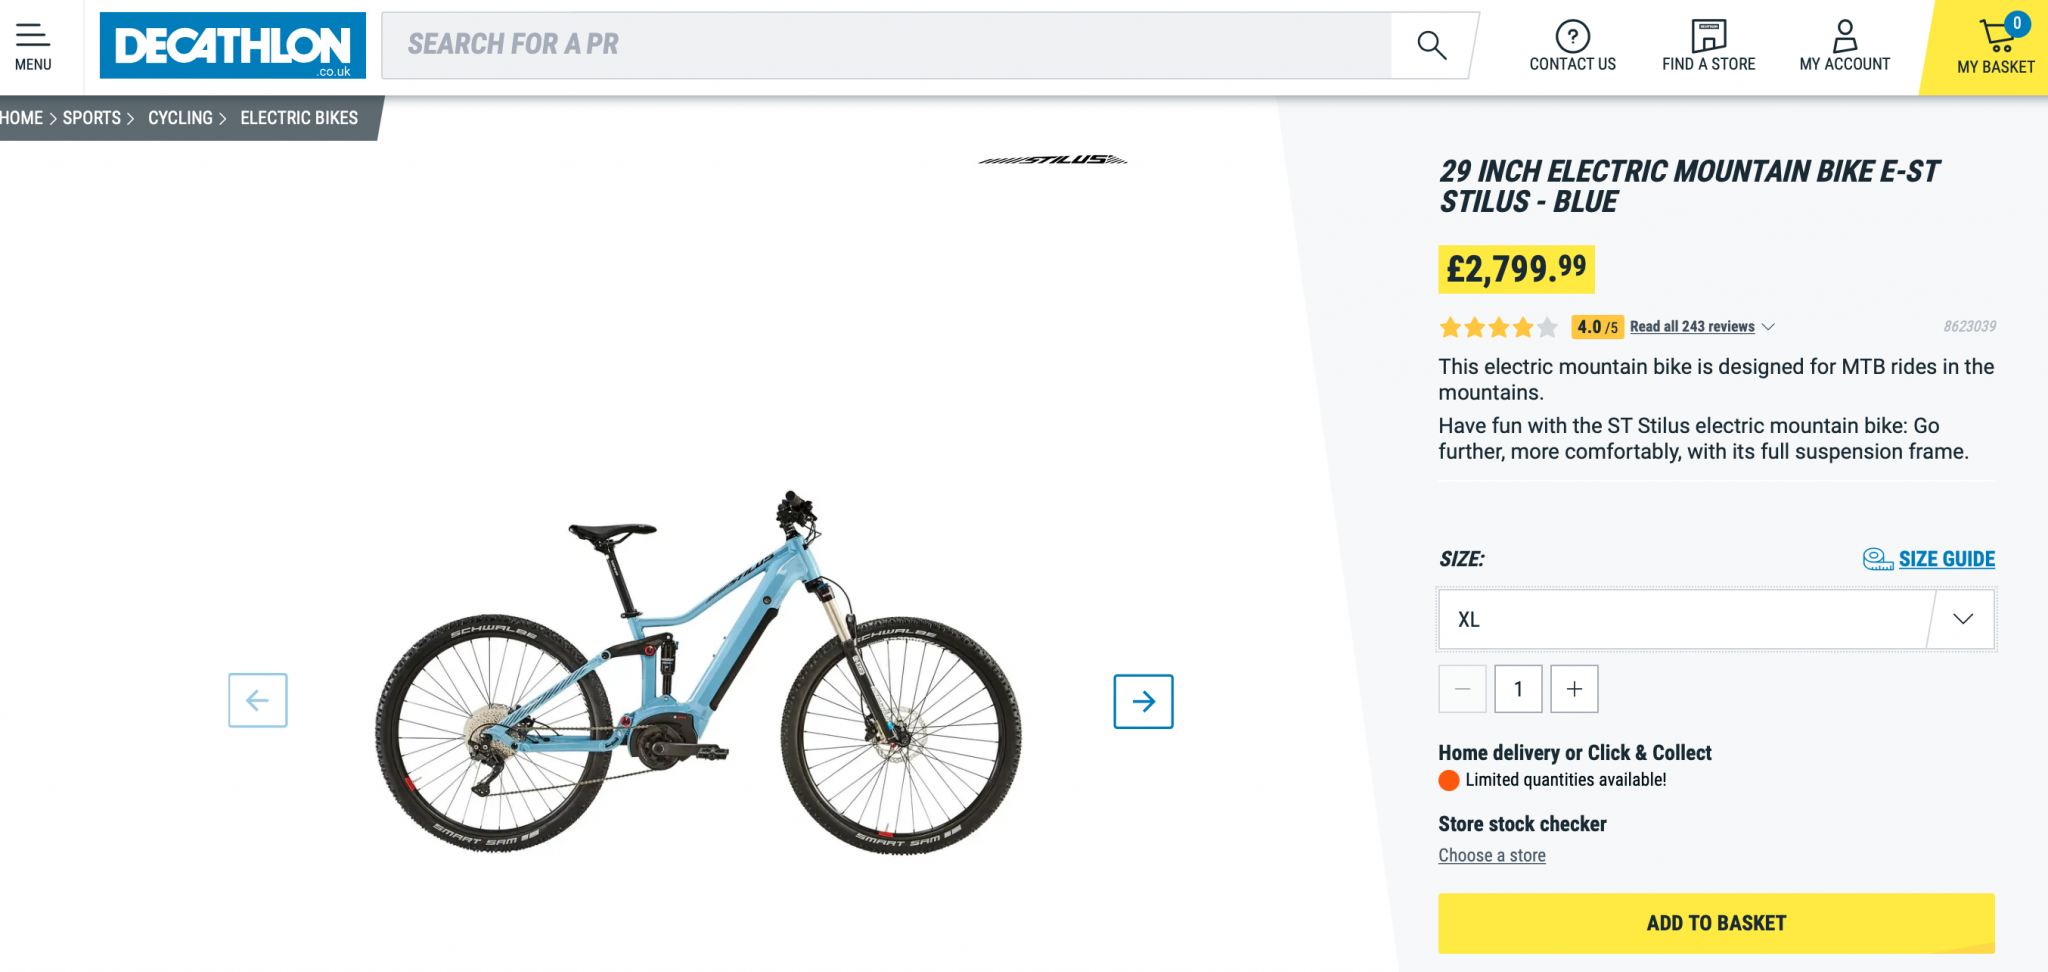Screen dimensions: 2048x972
Task: Decrease quantity with the minus stepper
Action: [x=1462, y=689]
